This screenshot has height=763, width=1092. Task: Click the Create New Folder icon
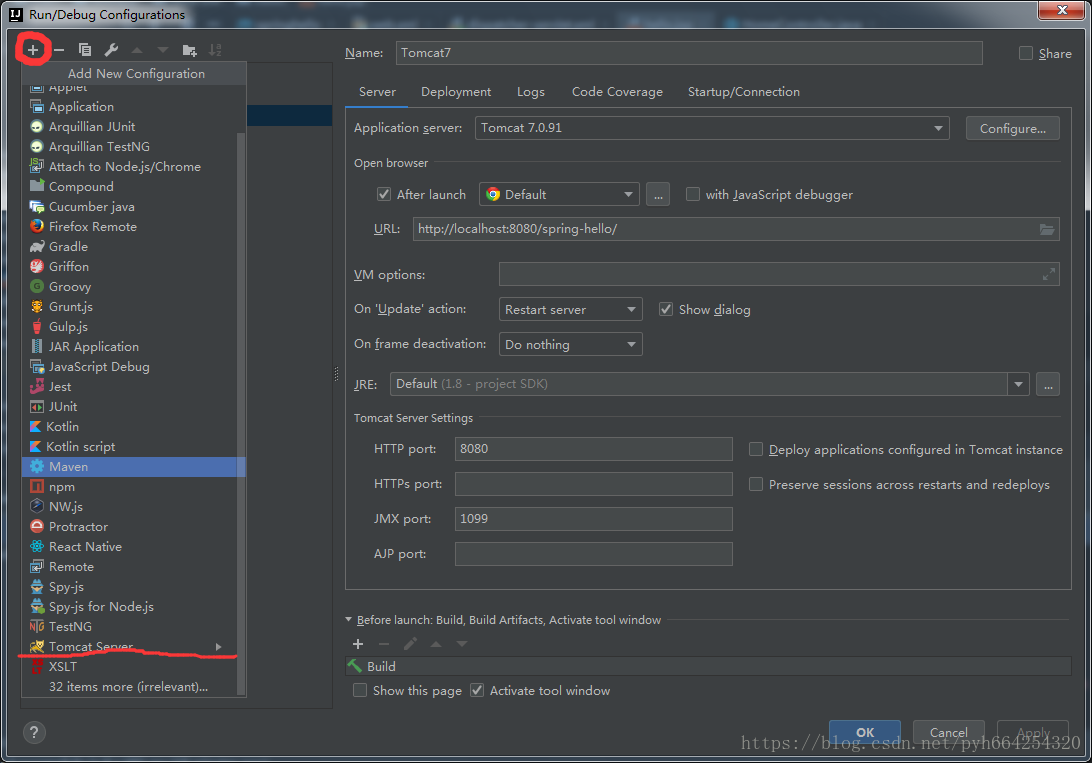coord(189,50)
